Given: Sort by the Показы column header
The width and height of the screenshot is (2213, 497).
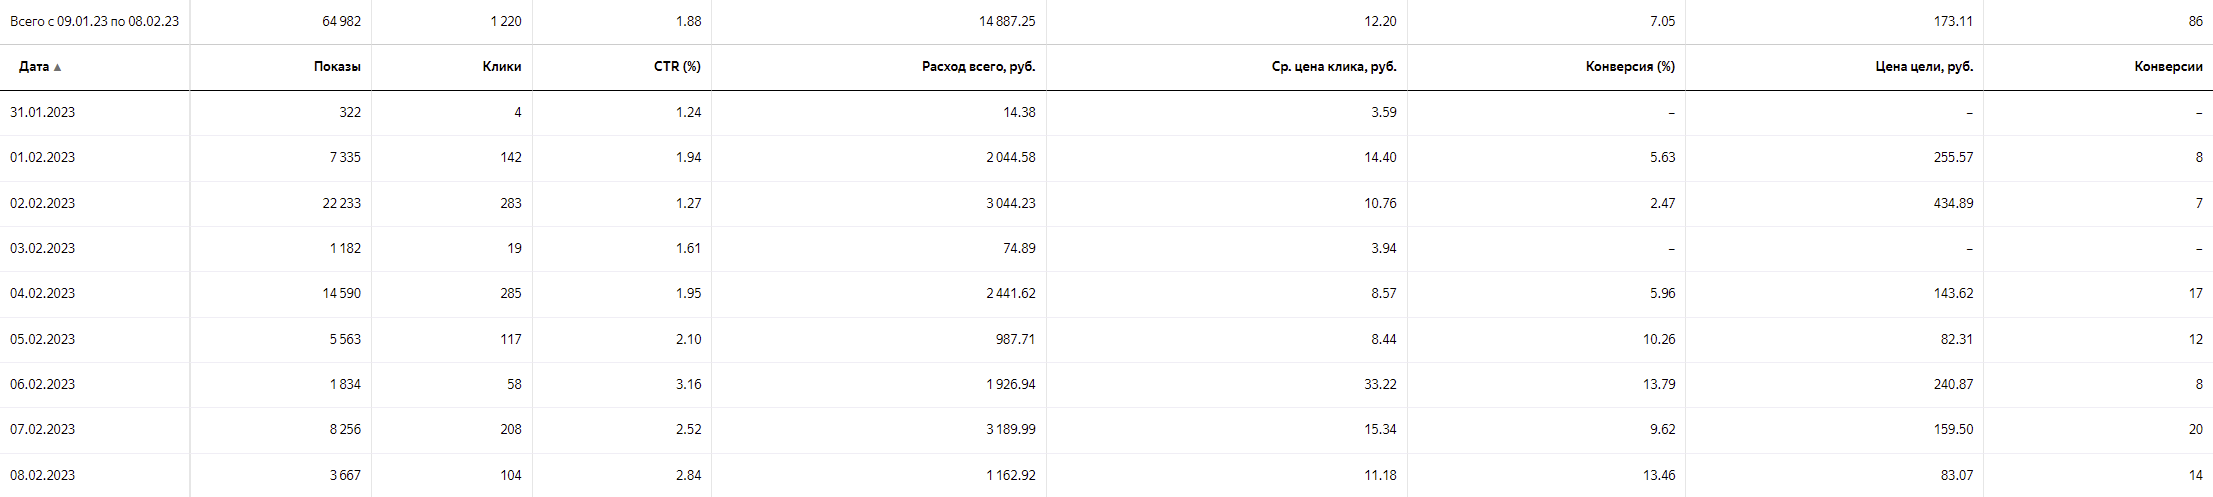Looking at the screenshot, I should point(336,67).
